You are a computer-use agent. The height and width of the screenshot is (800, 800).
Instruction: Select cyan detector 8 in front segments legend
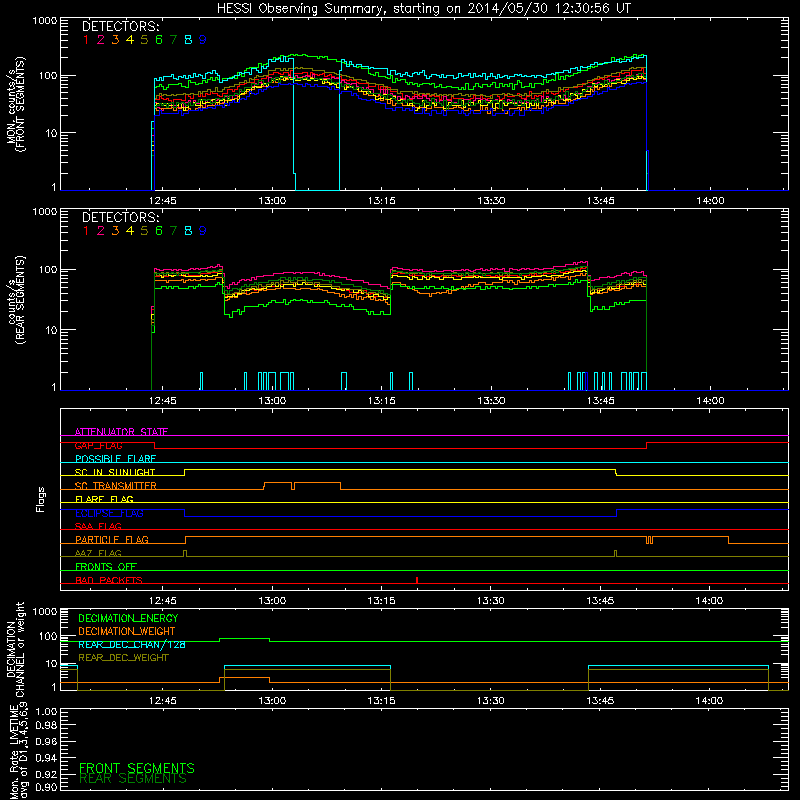(x=188, y=40)
